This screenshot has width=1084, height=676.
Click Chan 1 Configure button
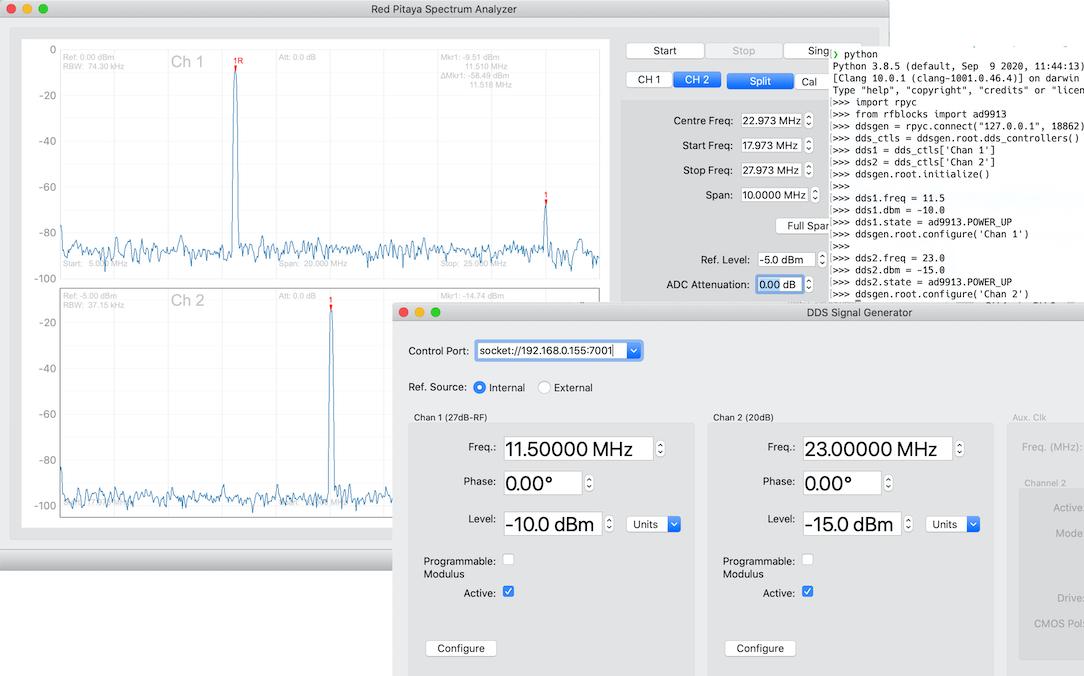click(461, 648)
